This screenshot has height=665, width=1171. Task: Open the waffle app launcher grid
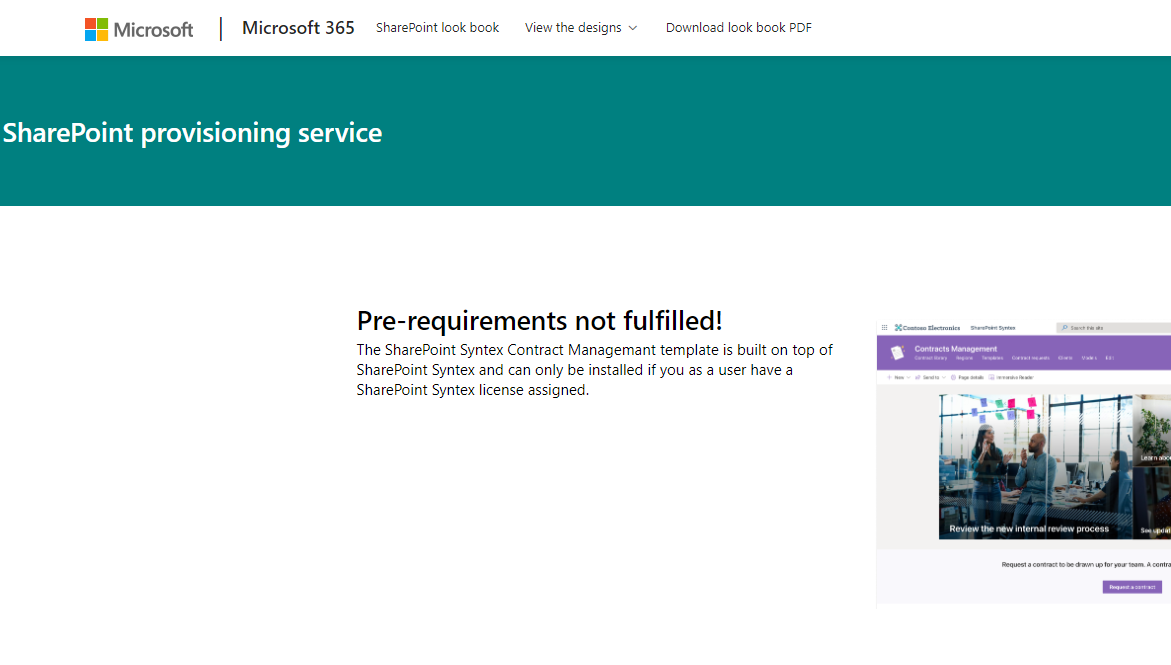[884, 326]
